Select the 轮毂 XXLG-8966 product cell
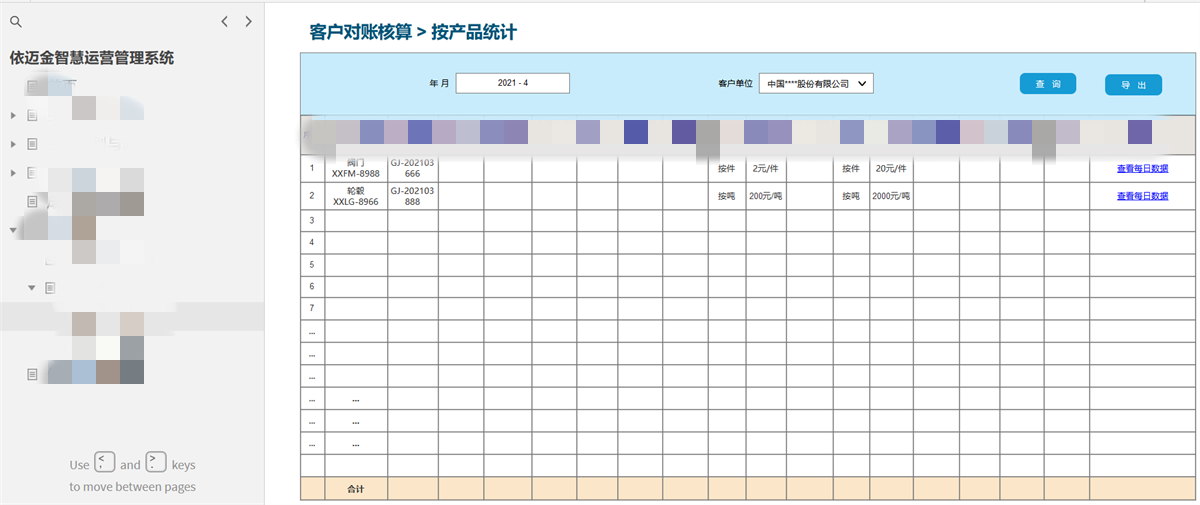The image size is (1200, 505). click(x=355, y=196)
